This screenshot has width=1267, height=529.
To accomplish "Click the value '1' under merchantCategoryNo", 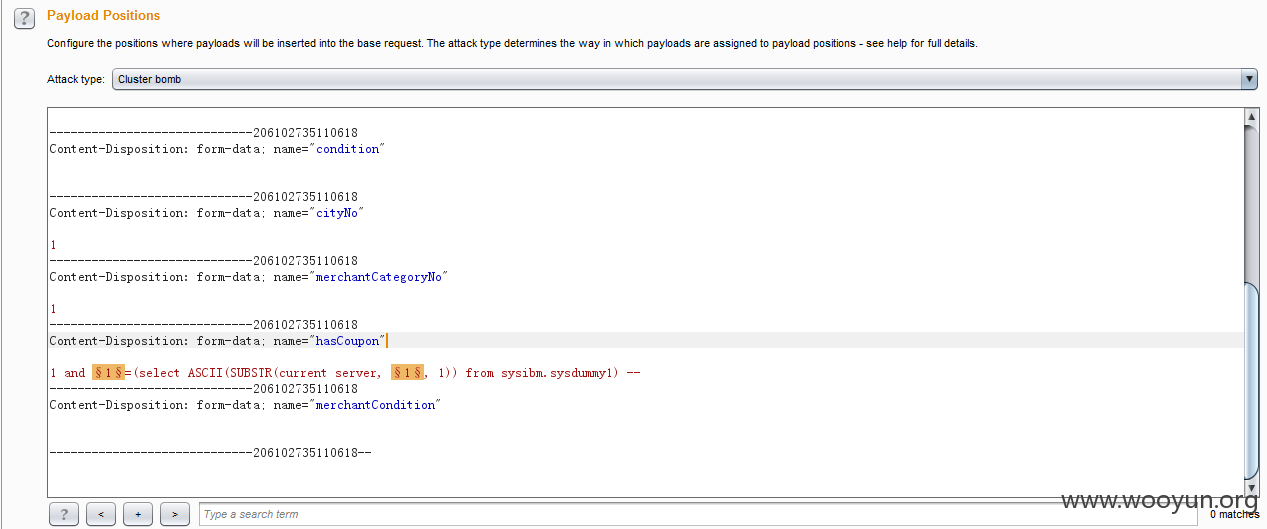I will (53, 309).
